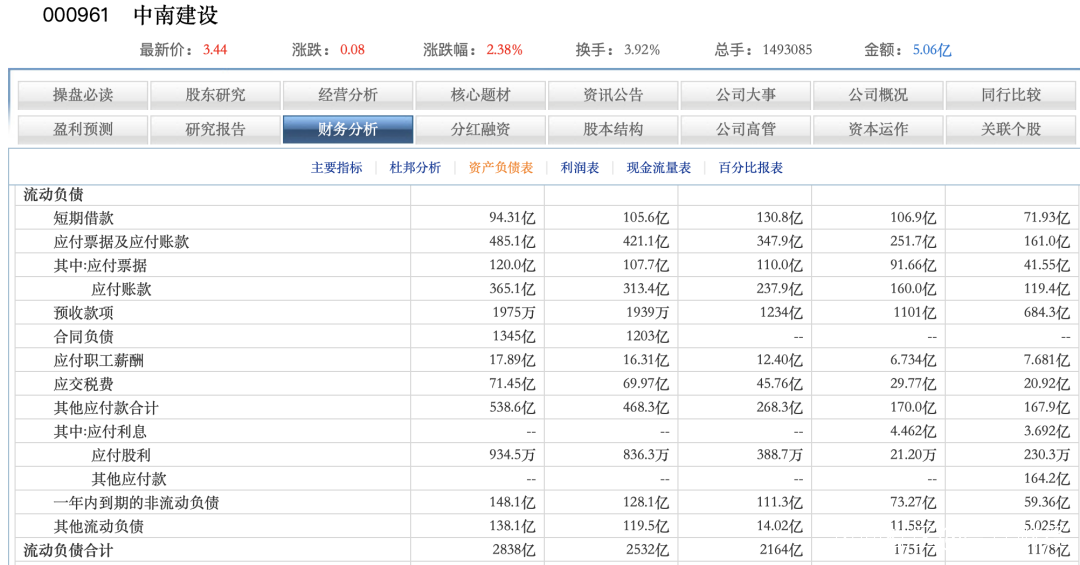Select the 短期借款 row label
The image size is (1080, 565).
click(x=83, y=218)
